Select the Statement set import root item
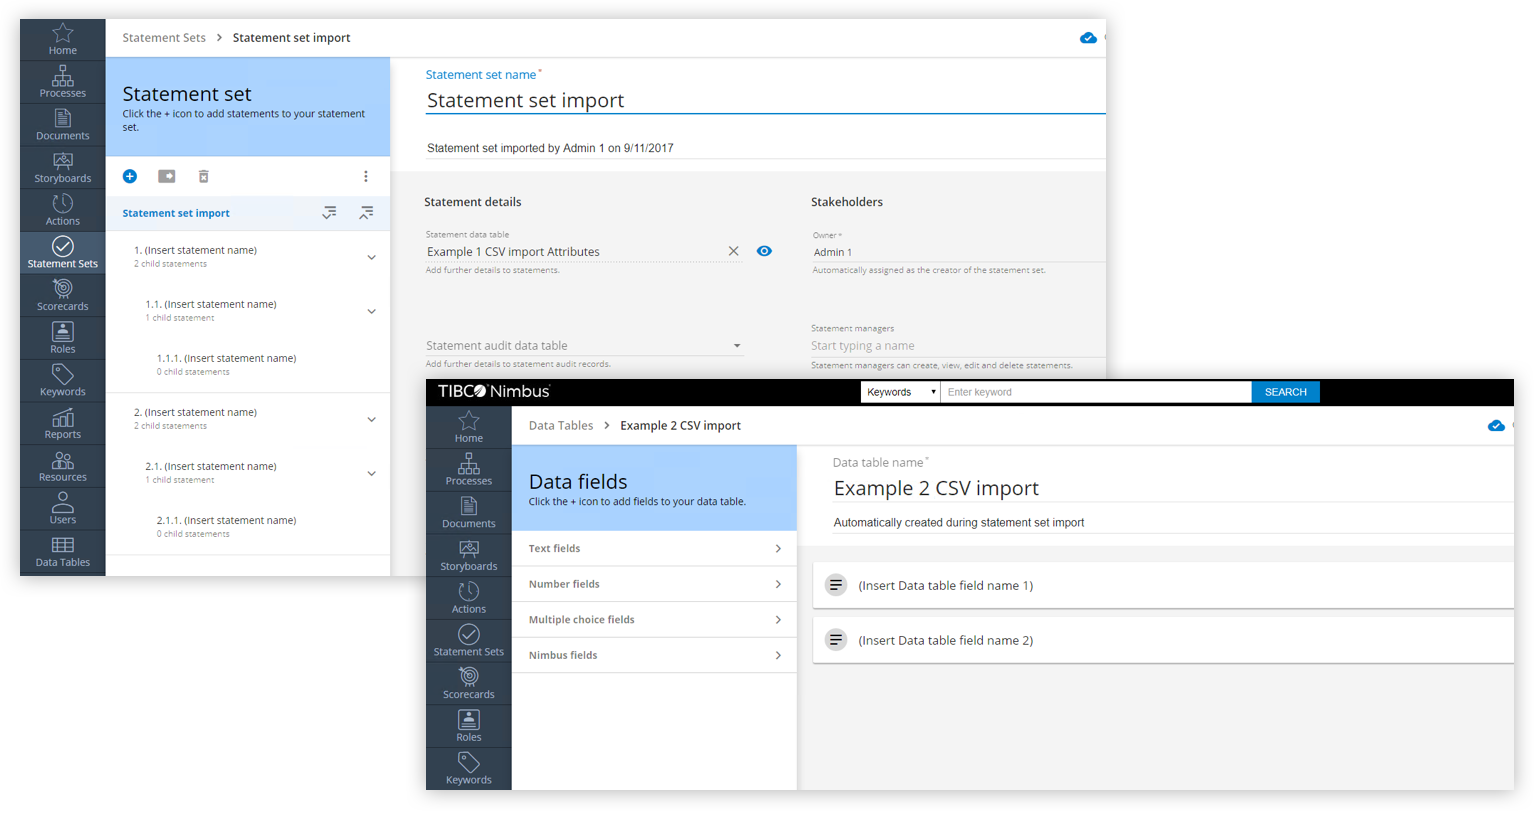1534x816 pixels. tap(176, 213)
